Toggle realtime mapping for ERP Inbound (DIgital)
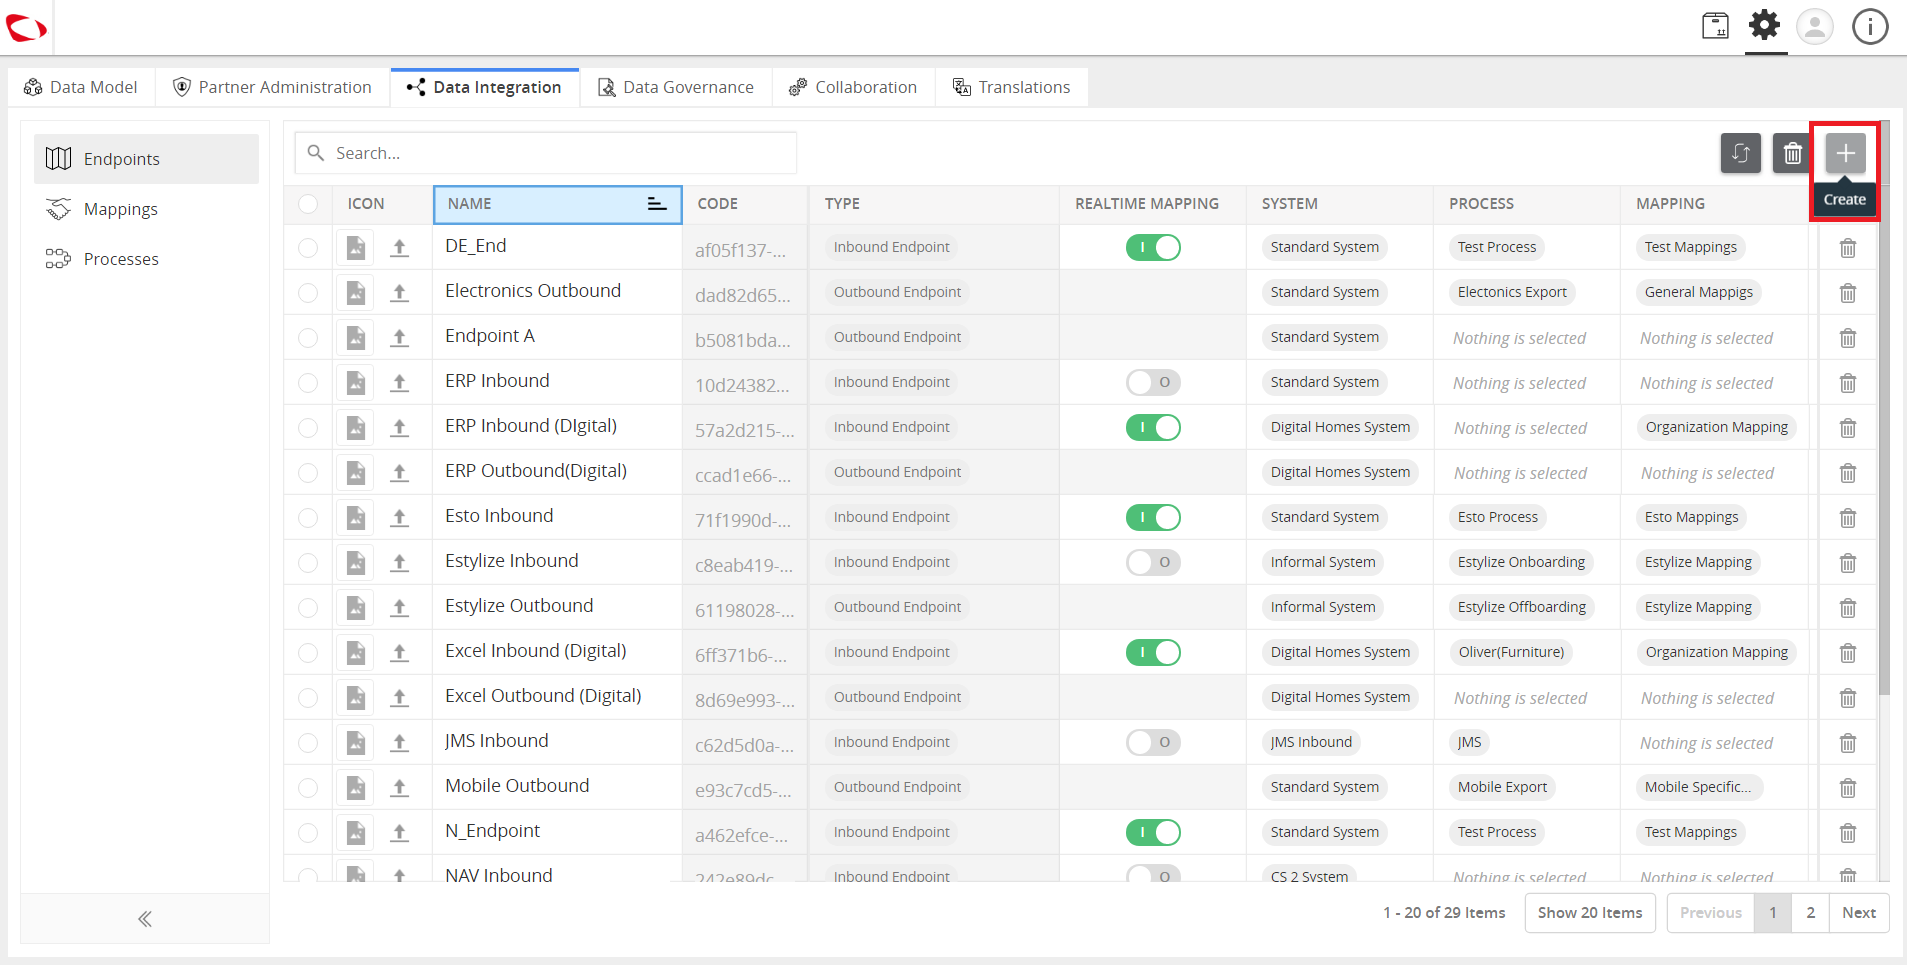 1153,427
